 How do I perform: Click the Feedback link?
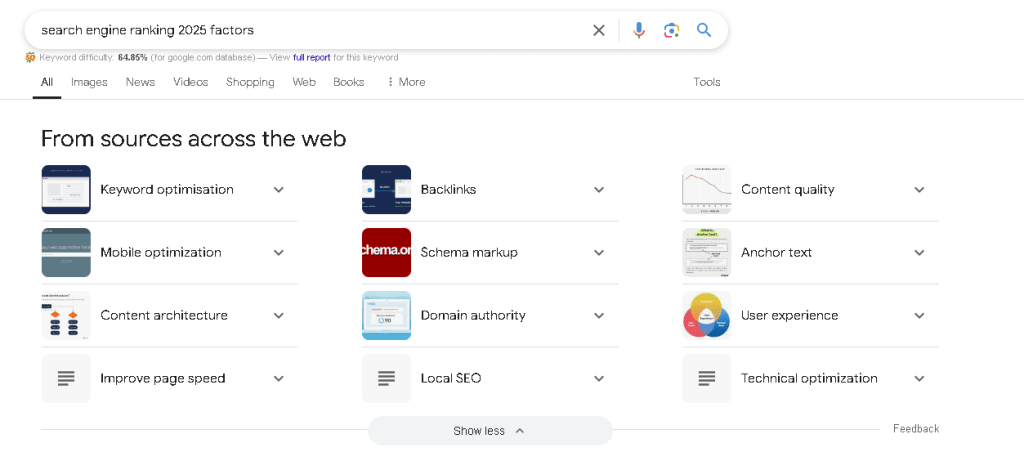916,429
